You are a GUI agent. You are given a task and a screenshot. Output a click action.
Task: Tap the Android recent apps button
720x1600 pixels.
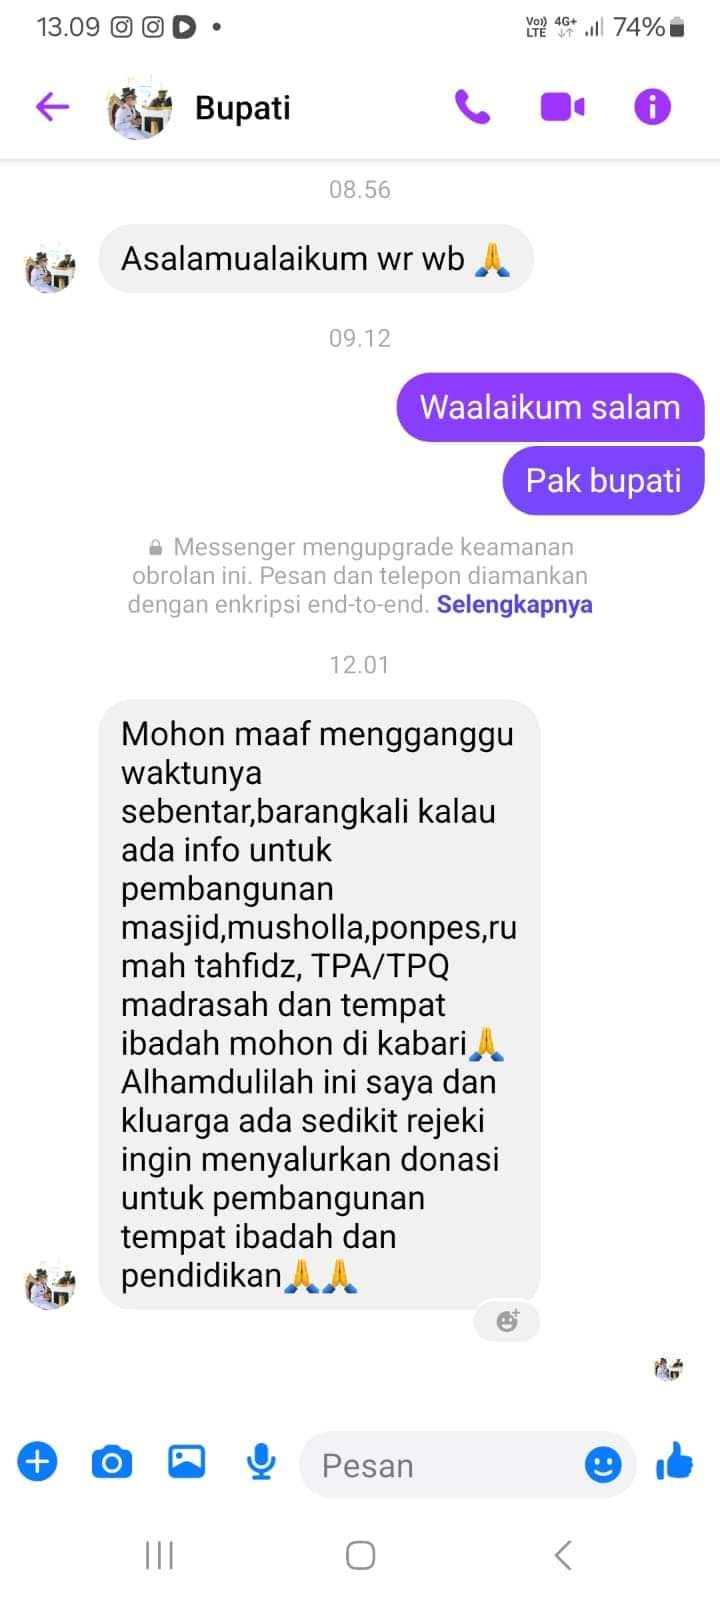pos(159,1555)
